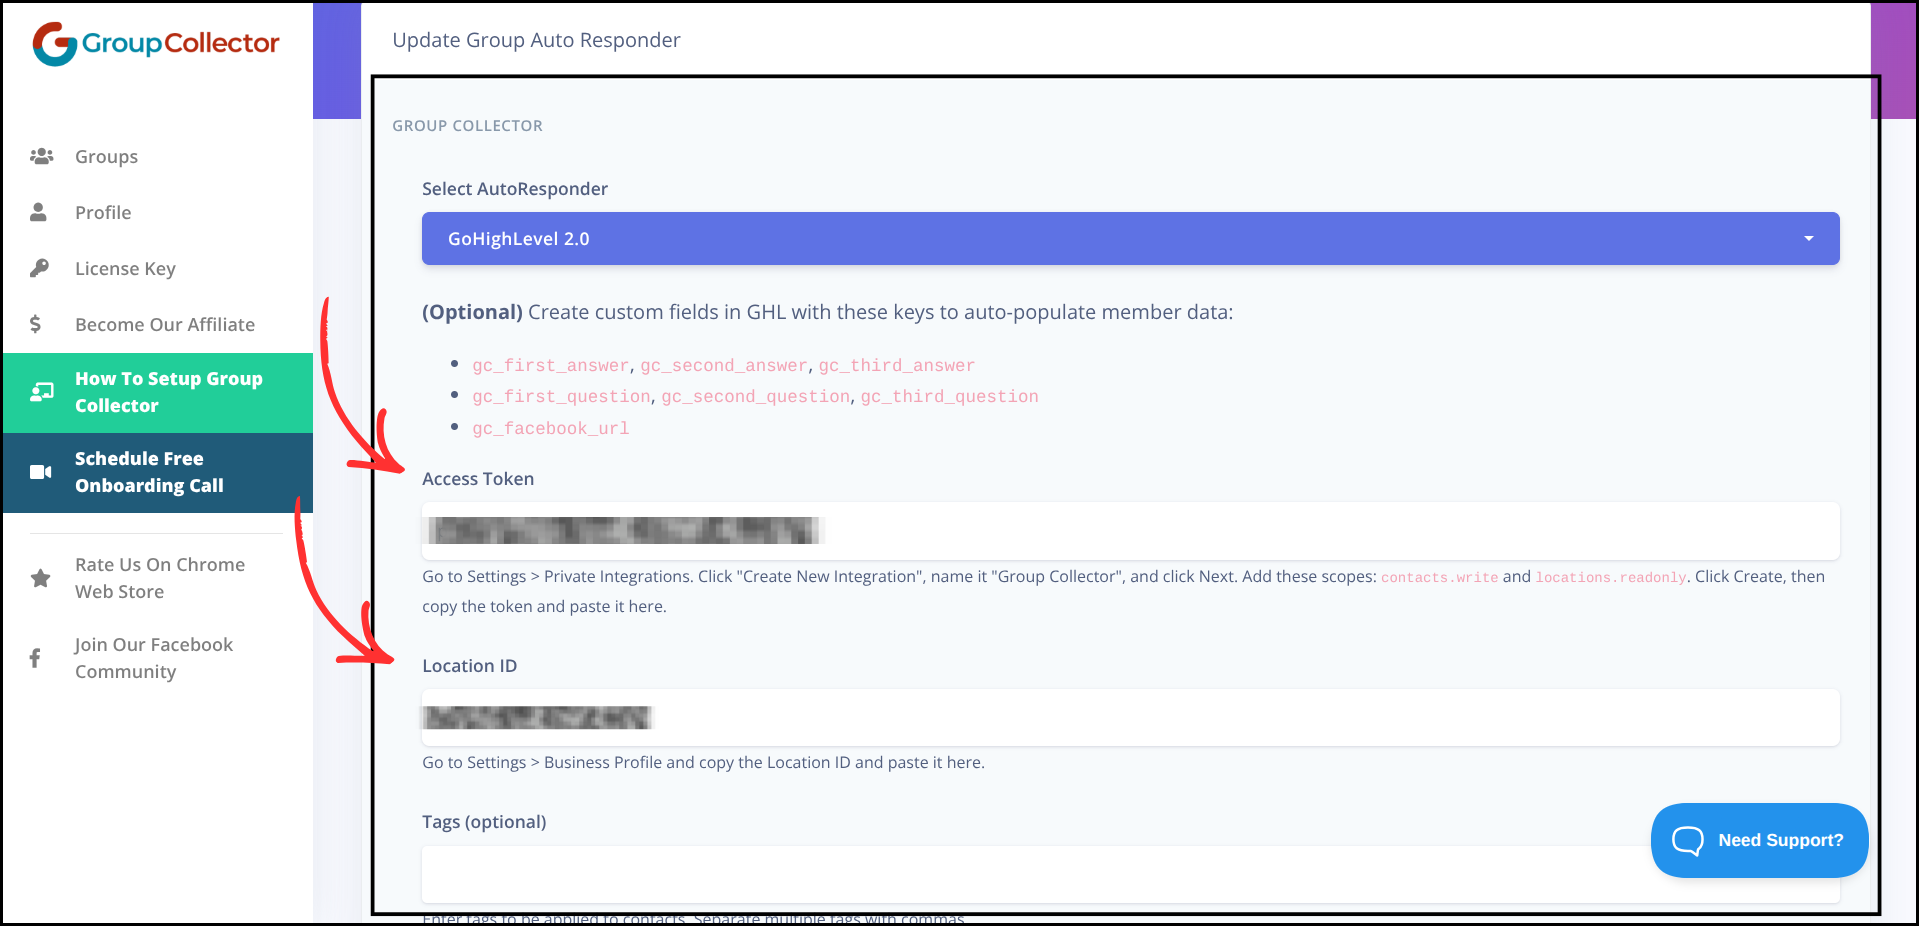
Task: Click the Select AutoResponder label
Action: point(515,189)
